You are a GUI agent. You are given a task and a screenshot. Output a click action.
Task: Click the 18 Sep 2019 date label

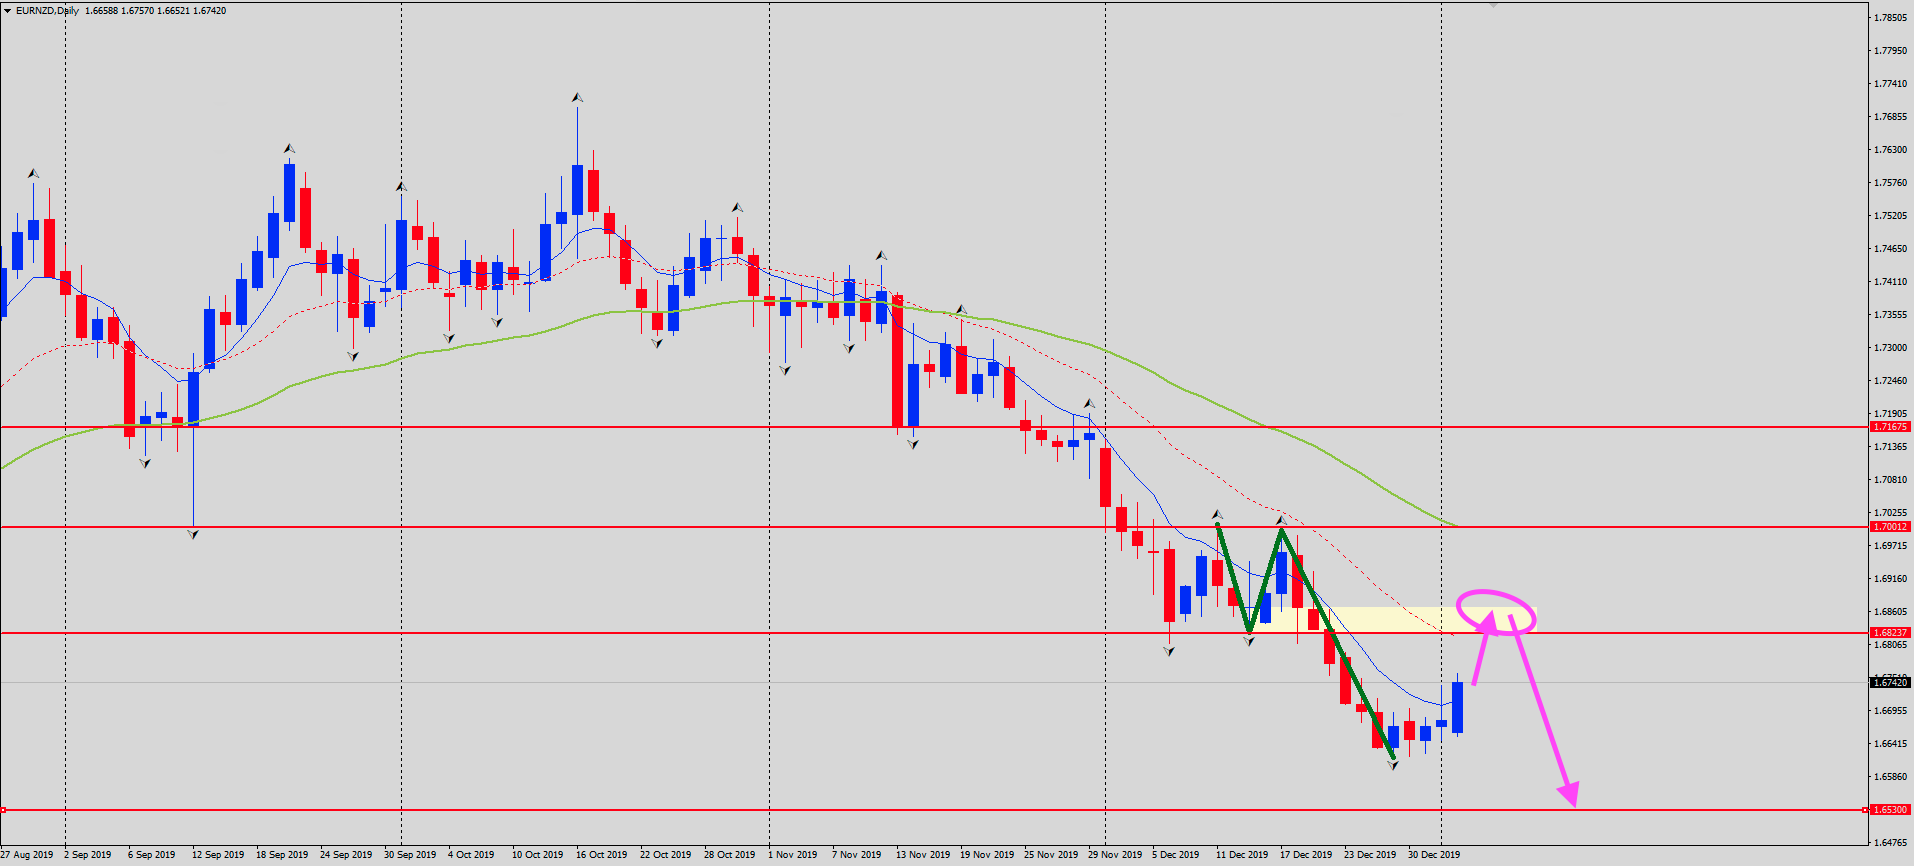pos(282,855)
